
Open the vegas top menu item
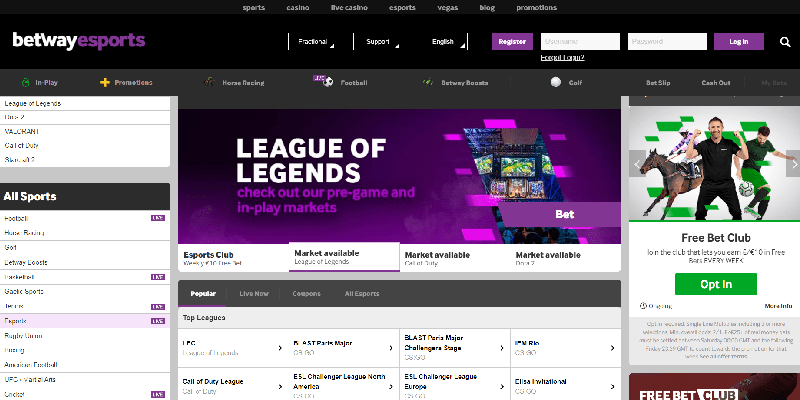(447, 8)
